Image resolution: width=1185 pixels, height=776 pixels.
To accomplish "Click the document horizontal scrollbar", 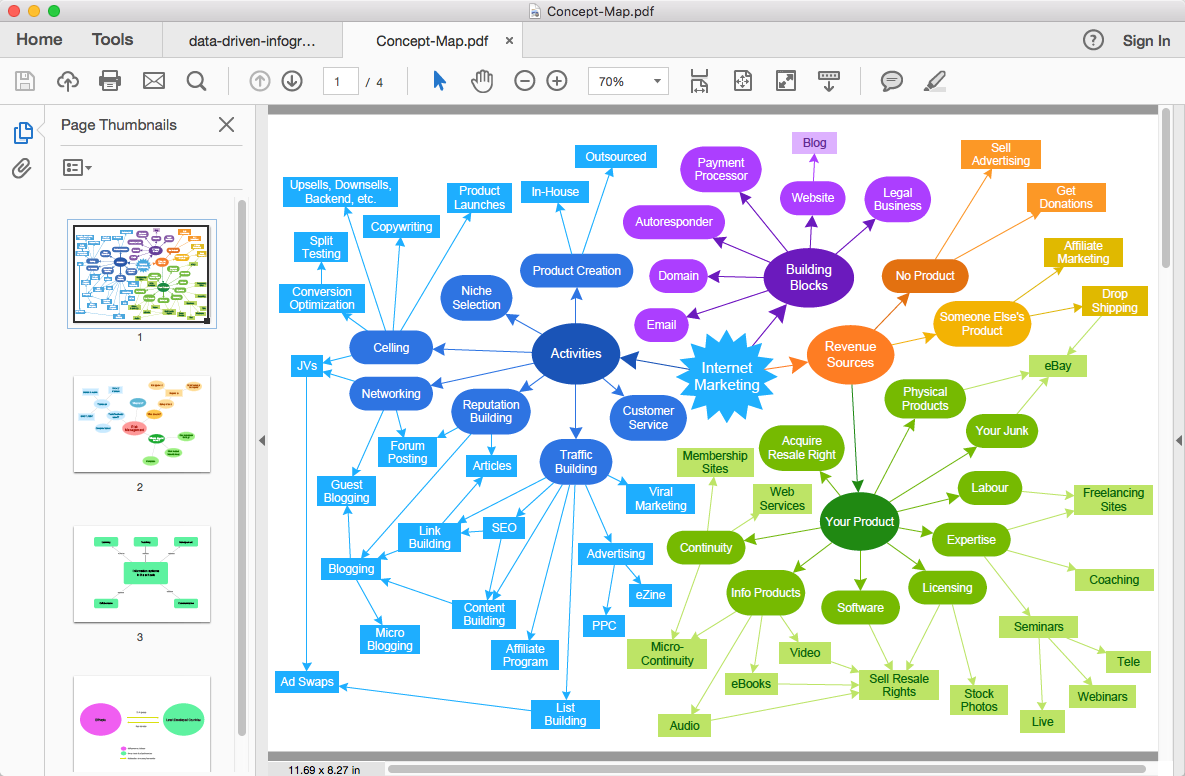I will tap(766, 769).
